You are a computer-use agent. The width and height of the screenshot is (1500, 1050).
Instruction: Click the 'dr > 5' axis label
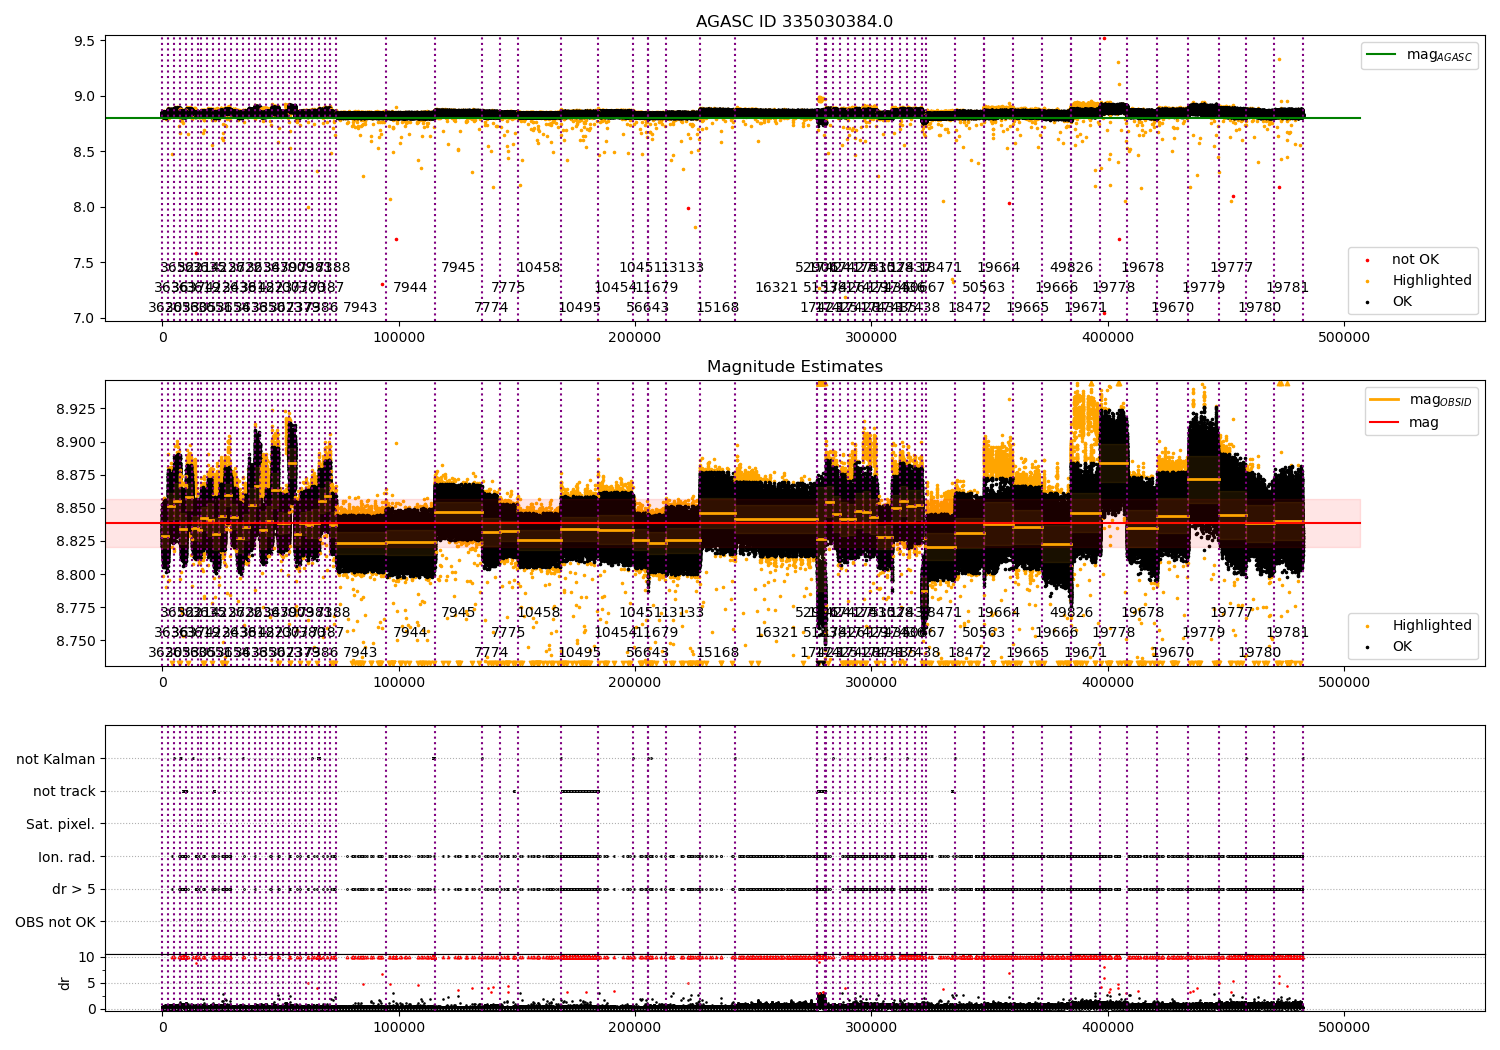[74, 890]
